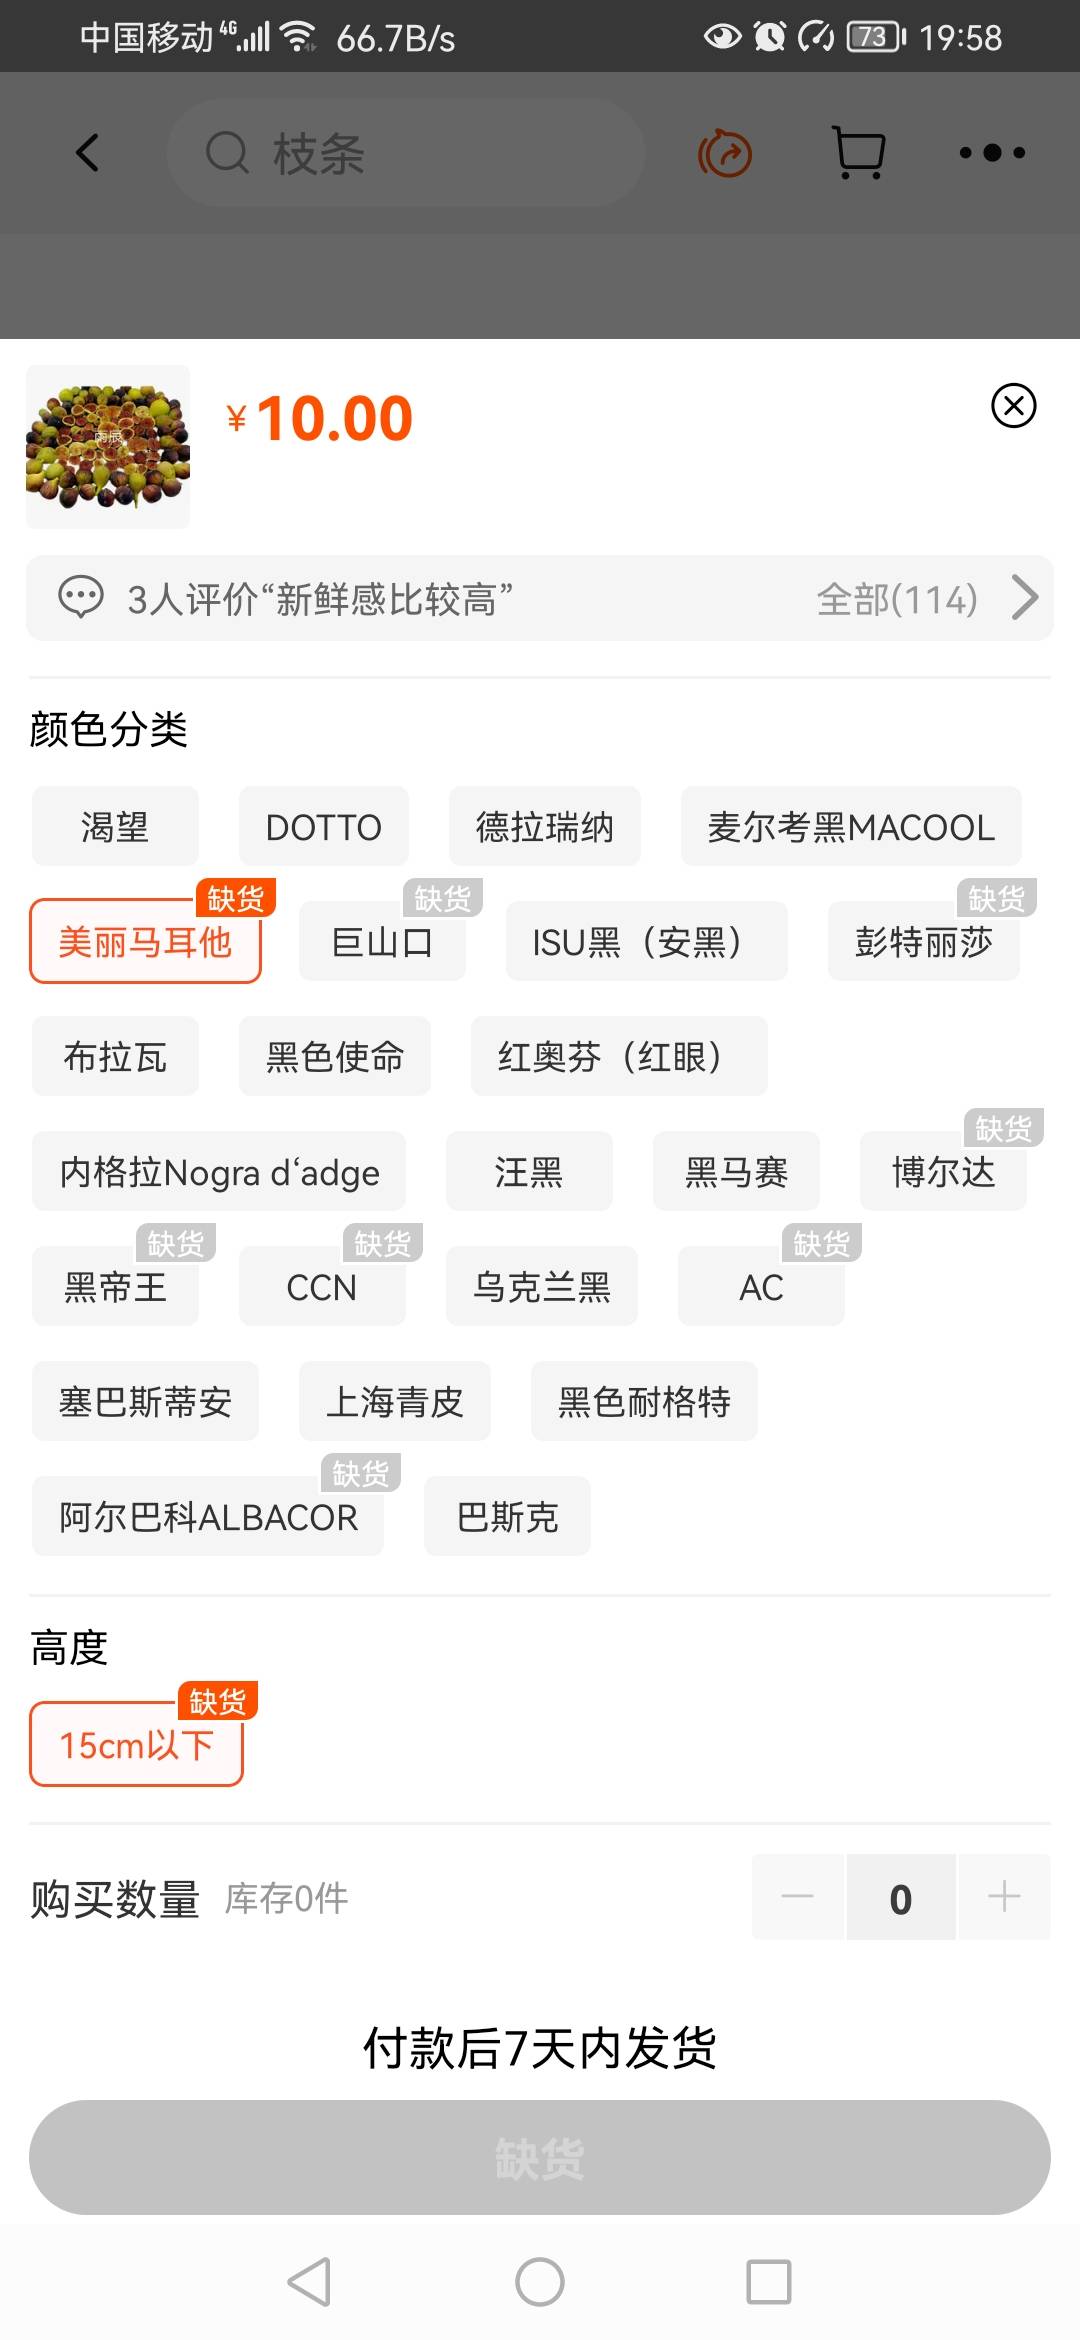Increase quantity with plus button

[x=1003, y=1897]
